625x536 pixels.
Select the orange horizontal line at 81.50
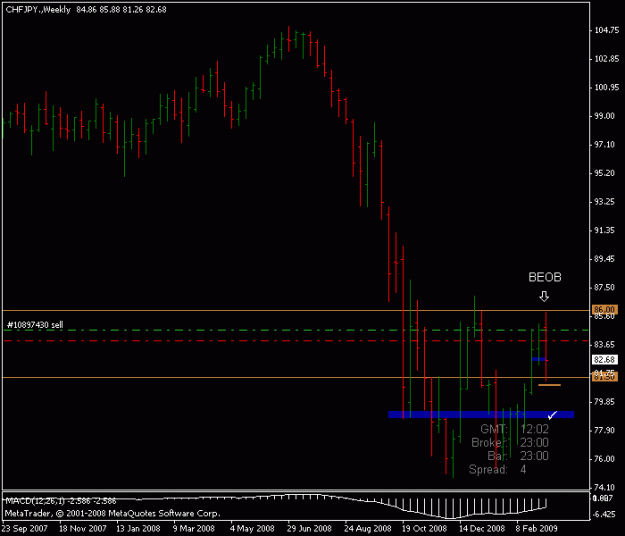point(296,377)
